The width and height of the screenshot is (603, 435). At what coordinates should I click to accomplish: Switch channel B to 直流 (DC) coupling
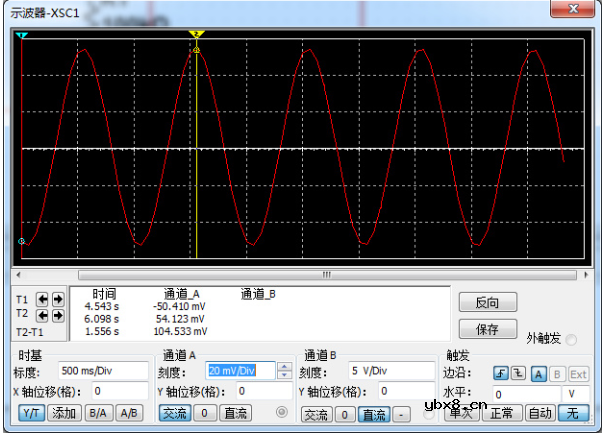374,413
